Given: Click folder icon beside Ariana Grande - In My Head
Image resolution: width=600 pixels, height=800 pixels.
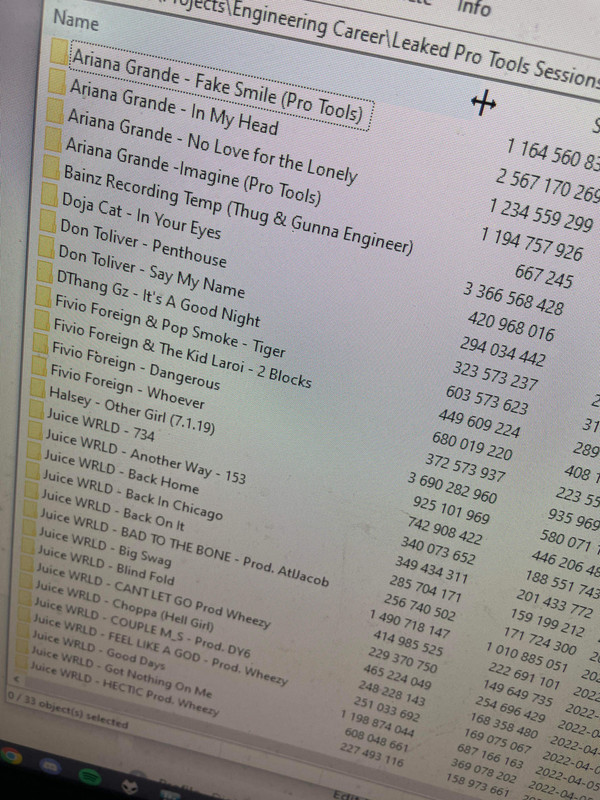Looking at the screenshot, I should [x=57, y=82].
